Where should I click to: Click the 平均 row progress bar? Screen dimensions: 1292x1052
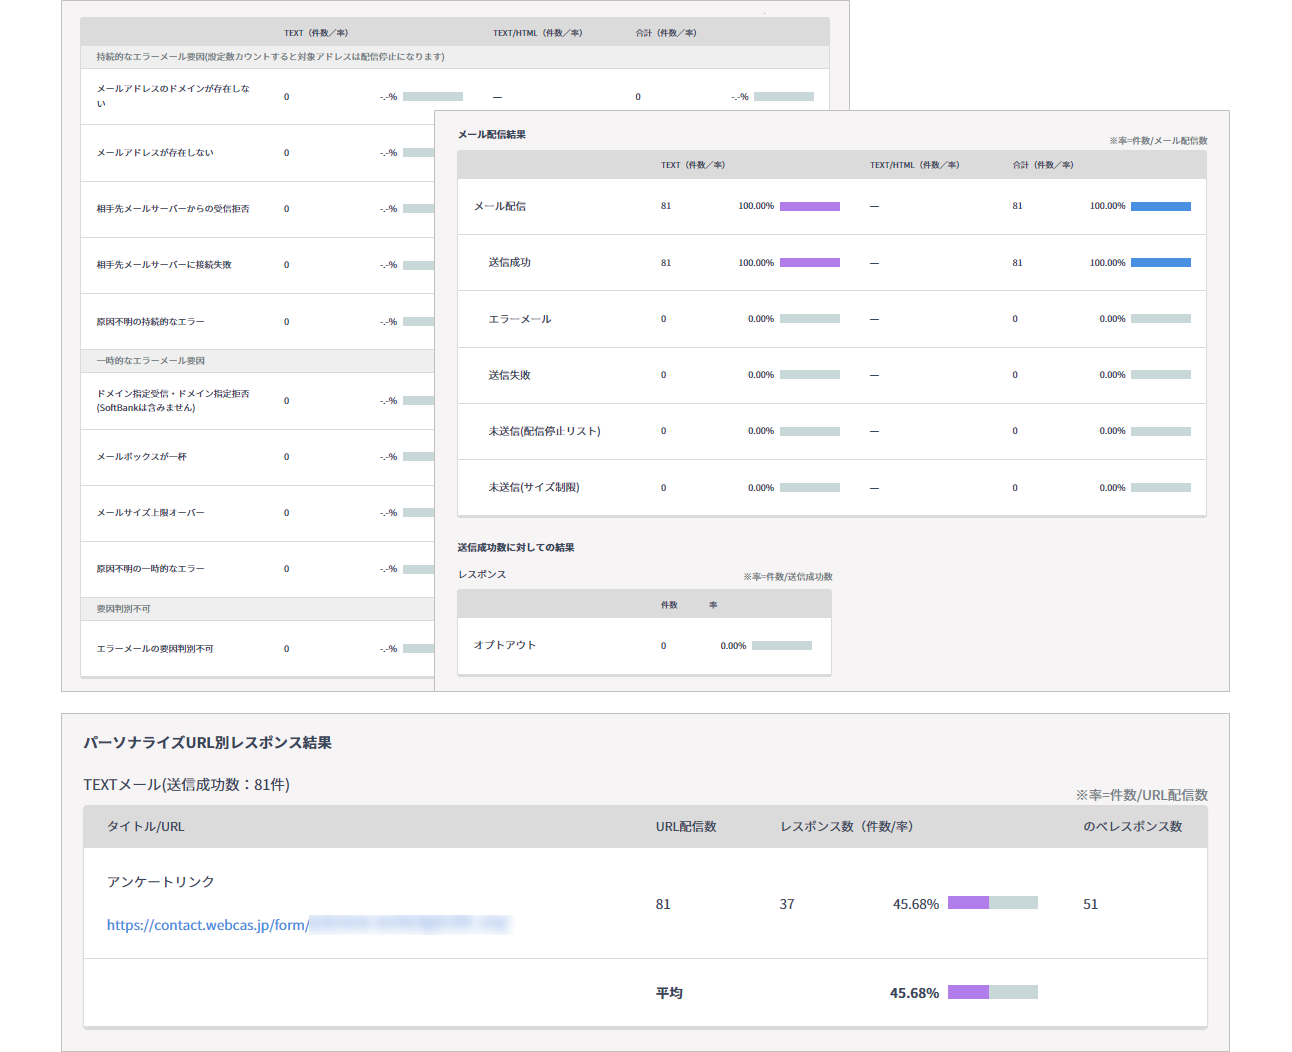pyautogui.click(x=992, y=992)
